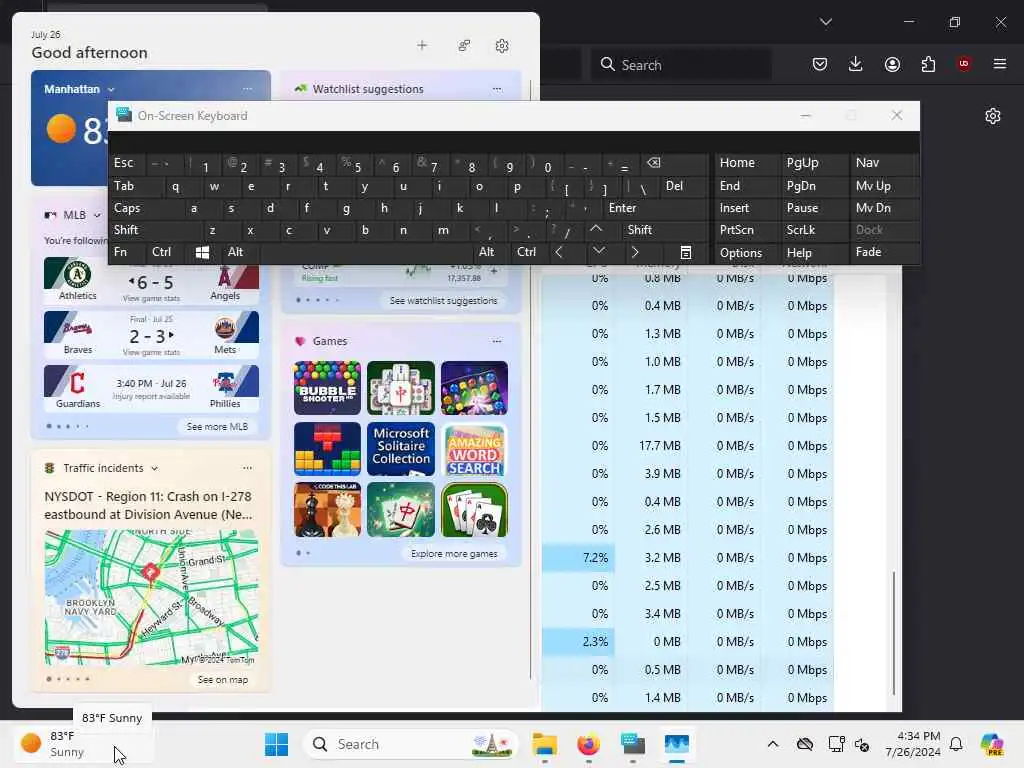Open the Watchlist suggestions more options

point(497,89)
